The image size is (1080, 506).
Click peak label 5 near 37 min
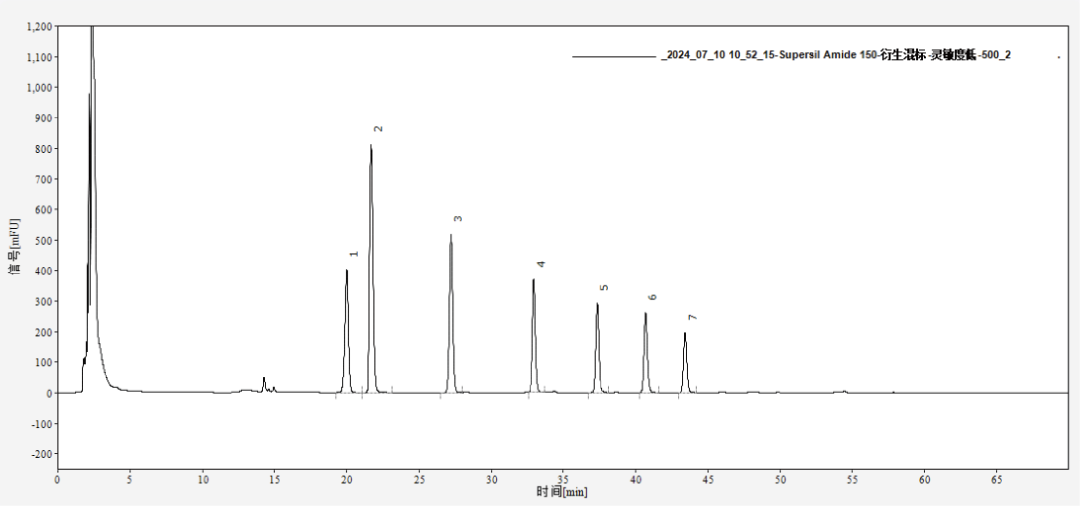click(x=603, y=288)
